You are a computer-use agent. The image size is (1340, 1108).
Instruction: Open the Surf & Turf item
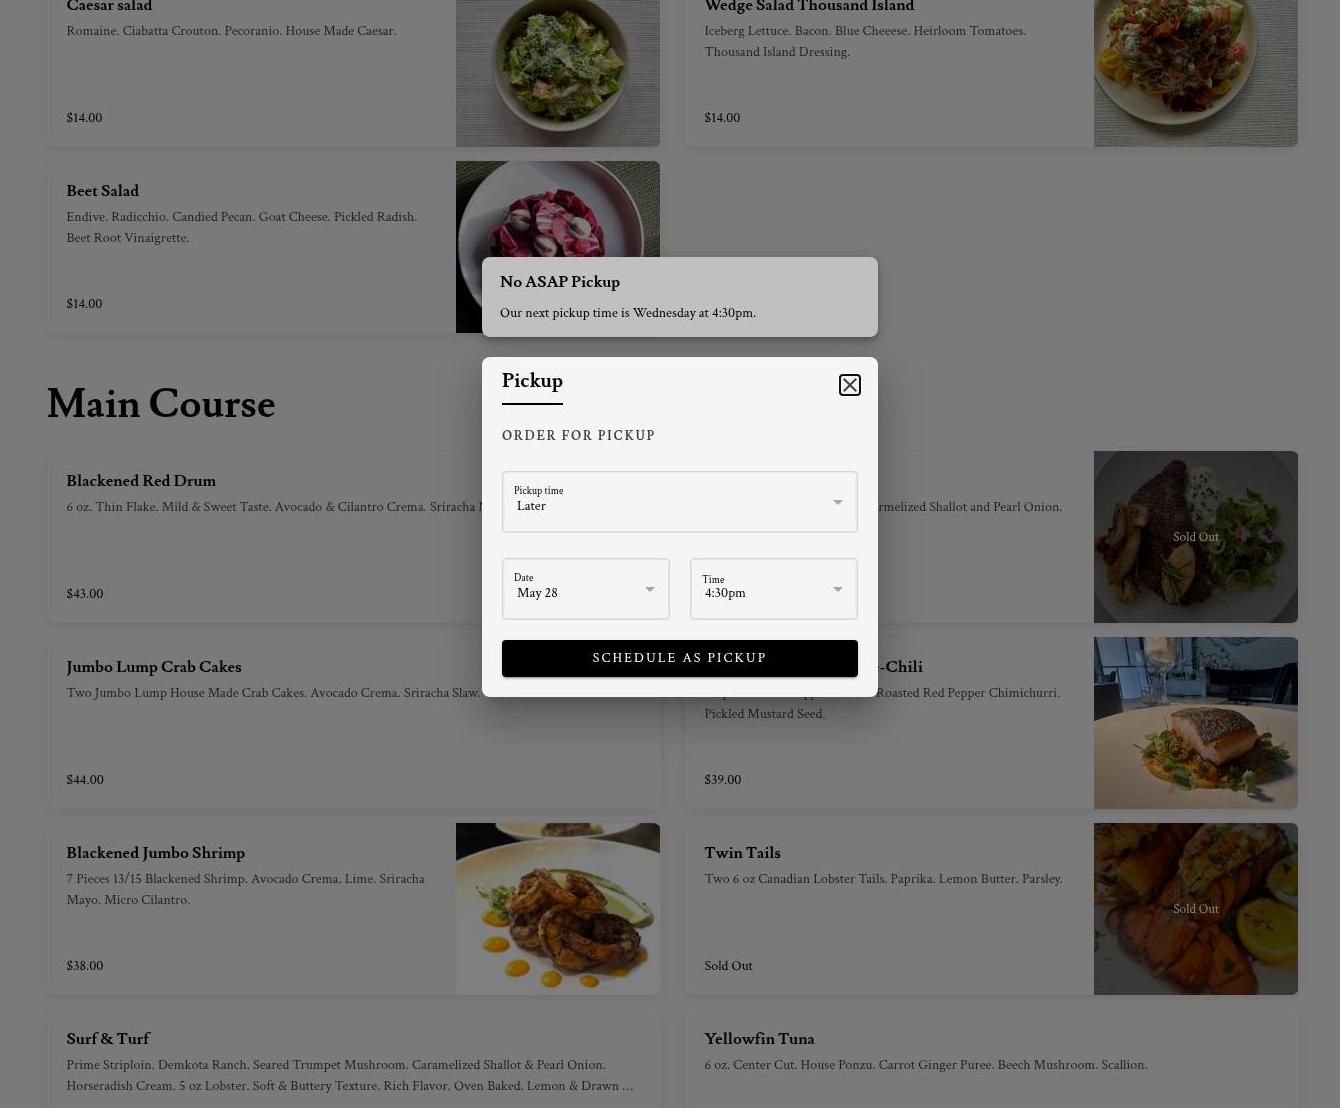[x=353, y=1059]
